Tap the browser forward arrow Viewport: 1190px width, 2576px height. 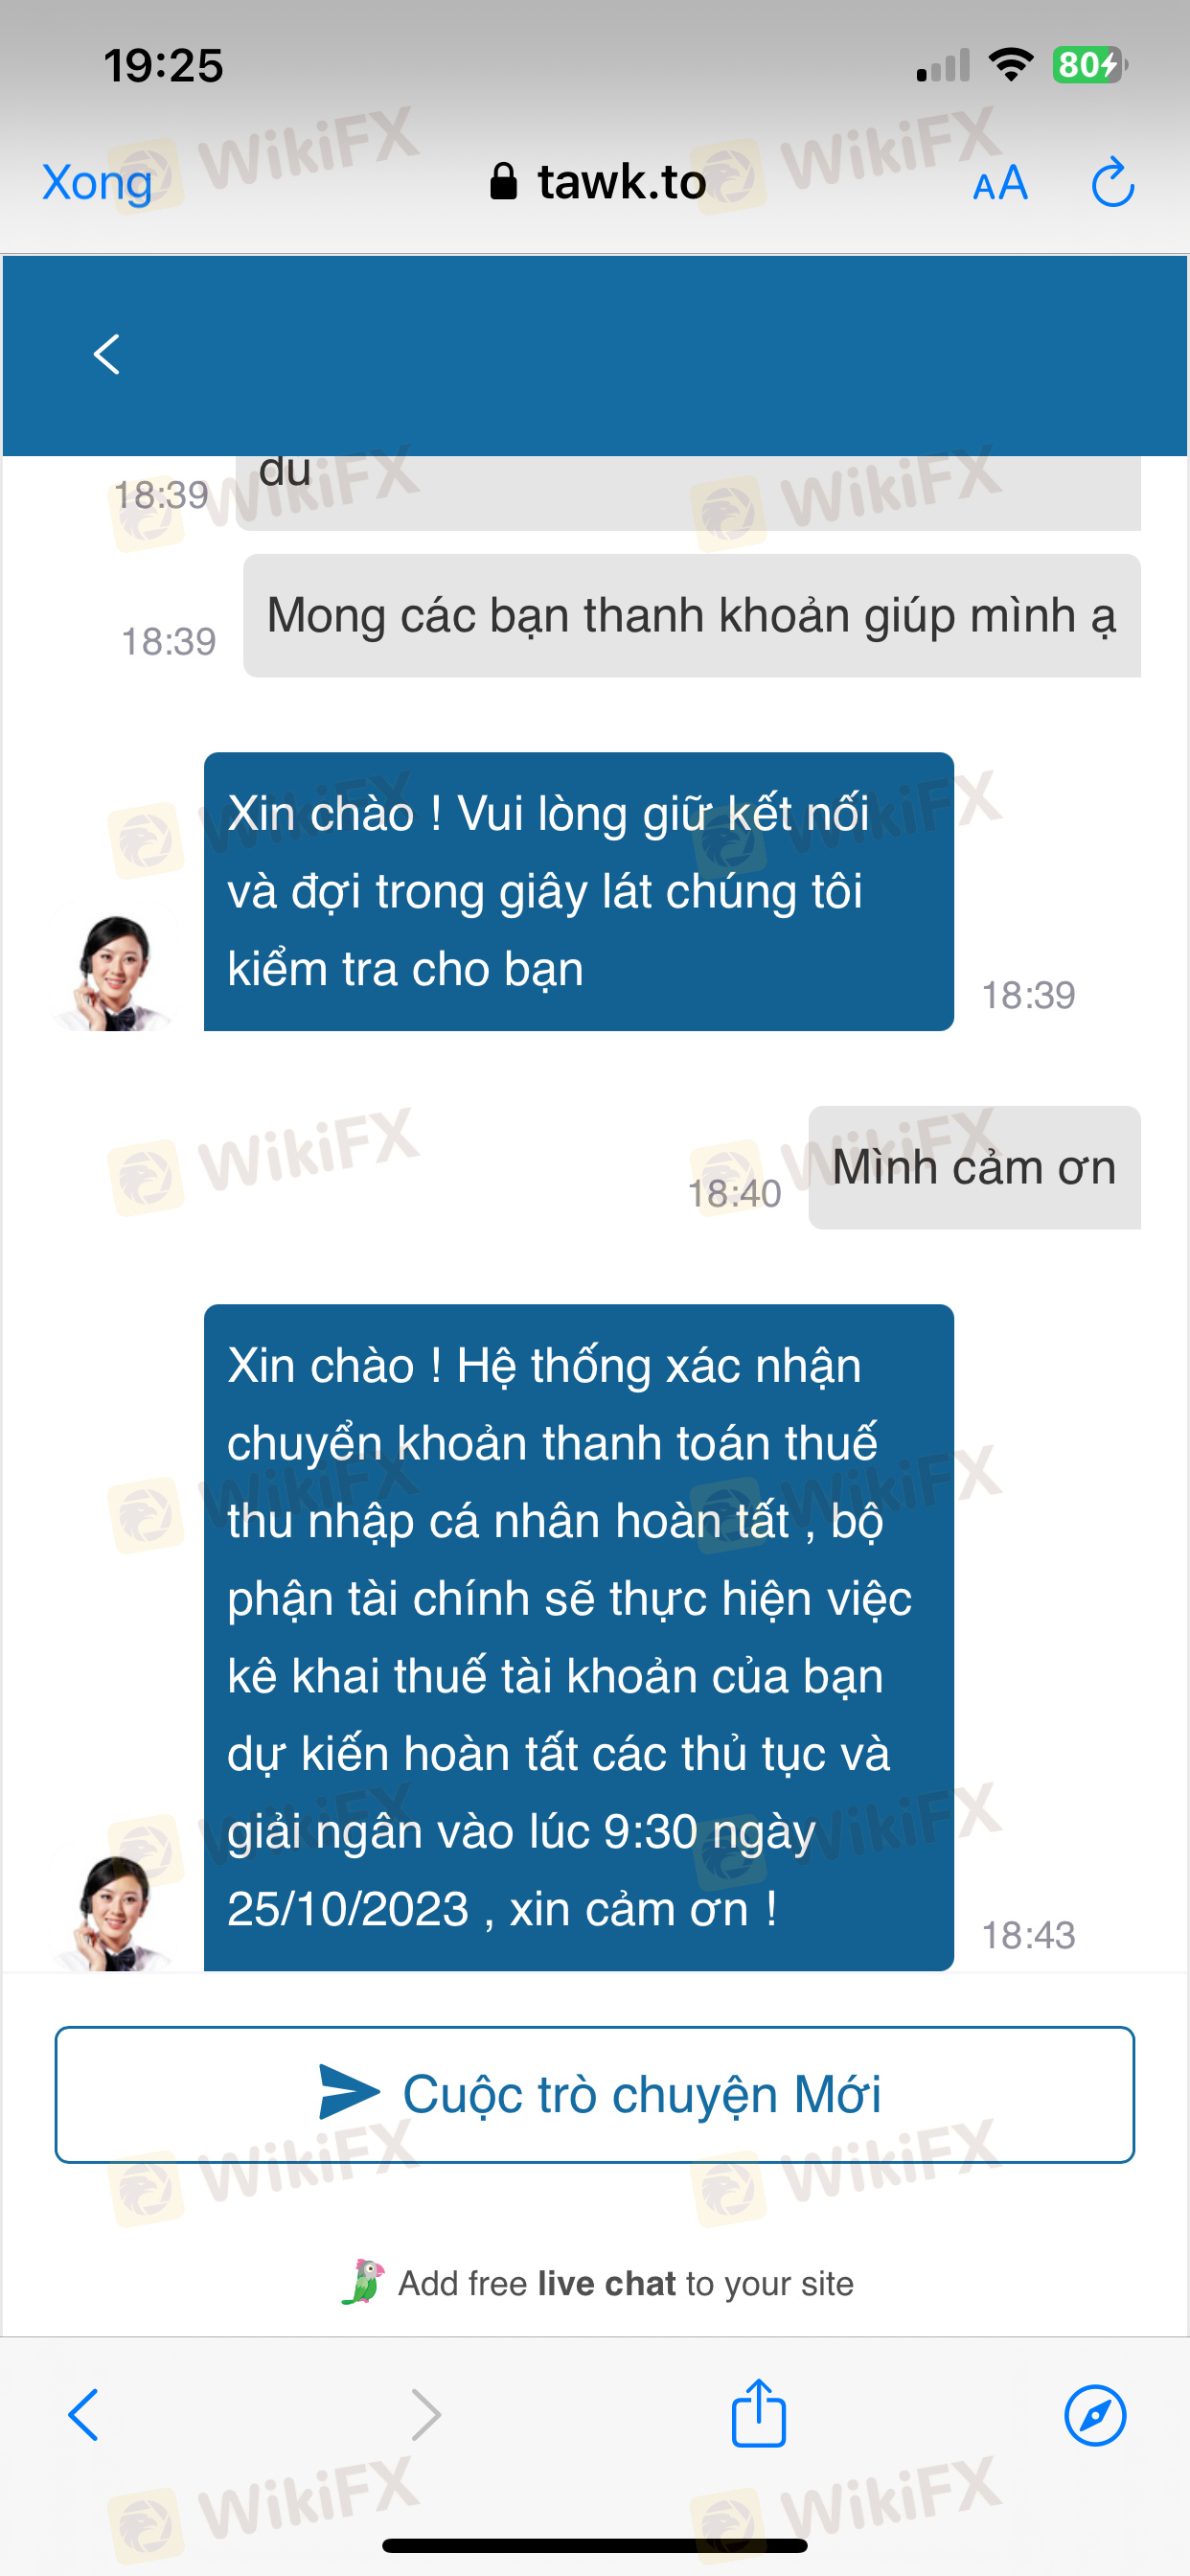(427, 2415)
